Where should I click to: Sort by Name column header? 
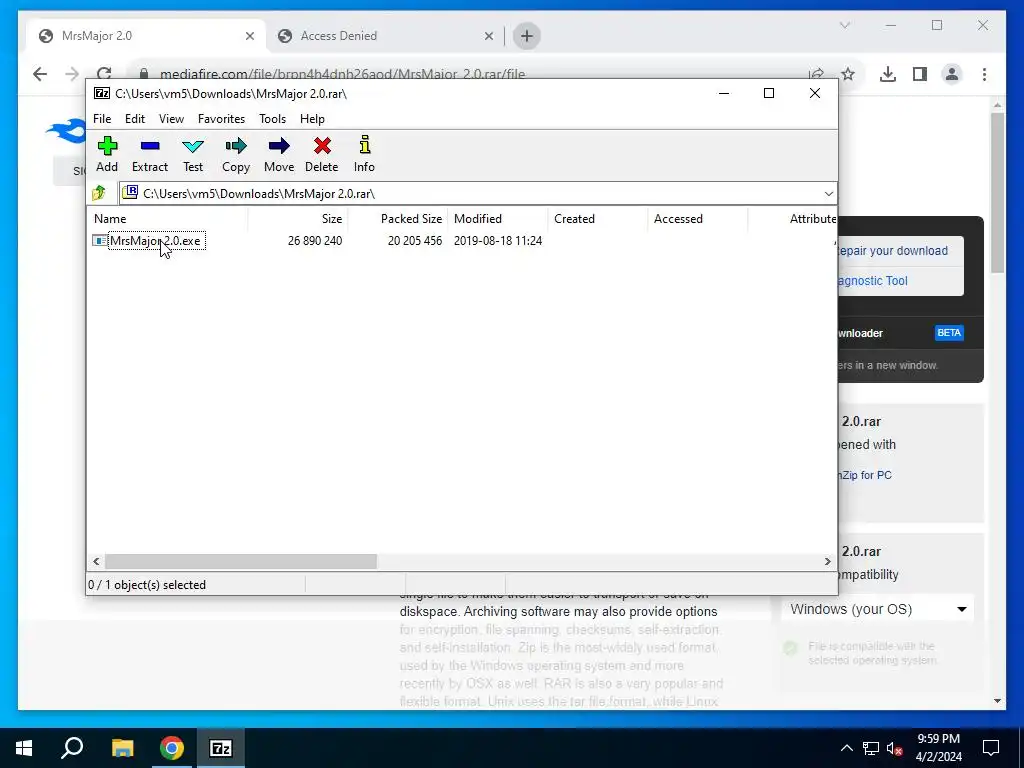pos(167,219)
